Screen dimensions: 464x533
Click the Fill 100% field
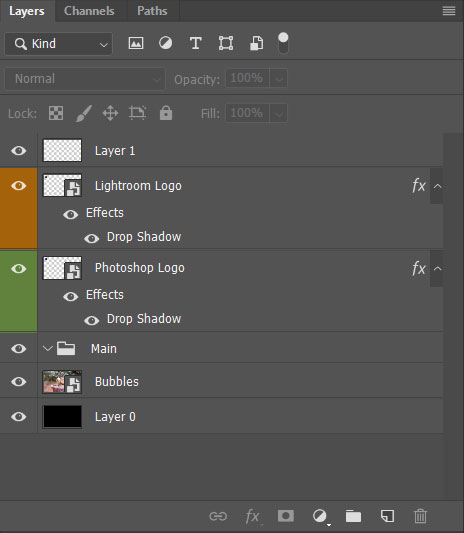click(x=247, y=113)
